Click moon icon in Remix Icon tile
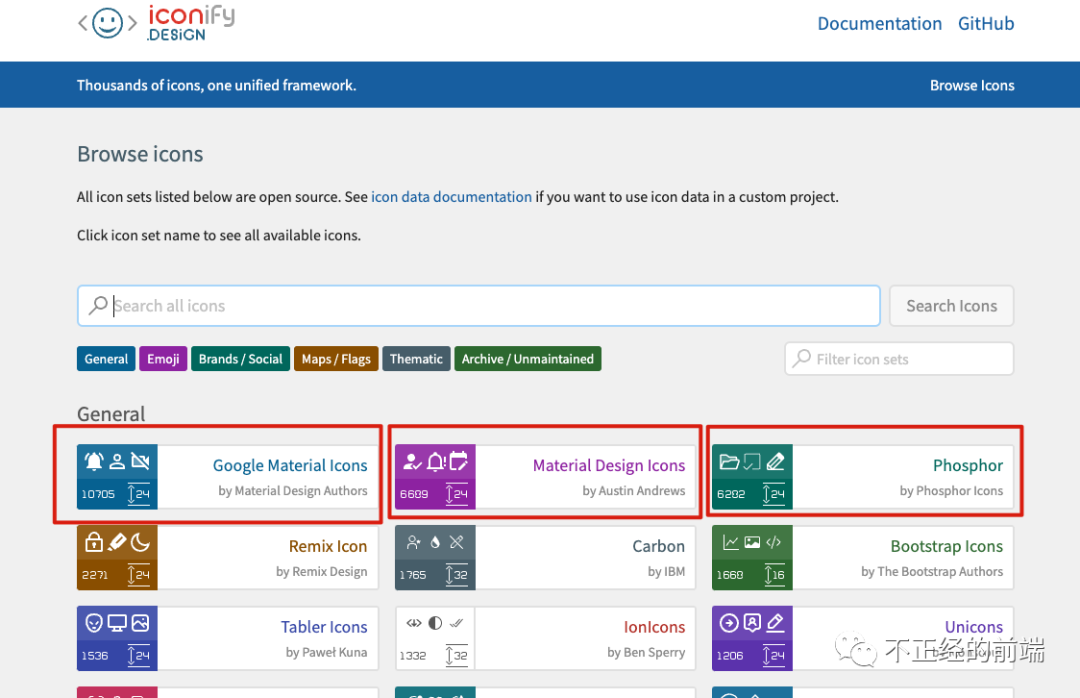Screen dimensions: 1080x698 pyautogui.click(x=141, y=542)
